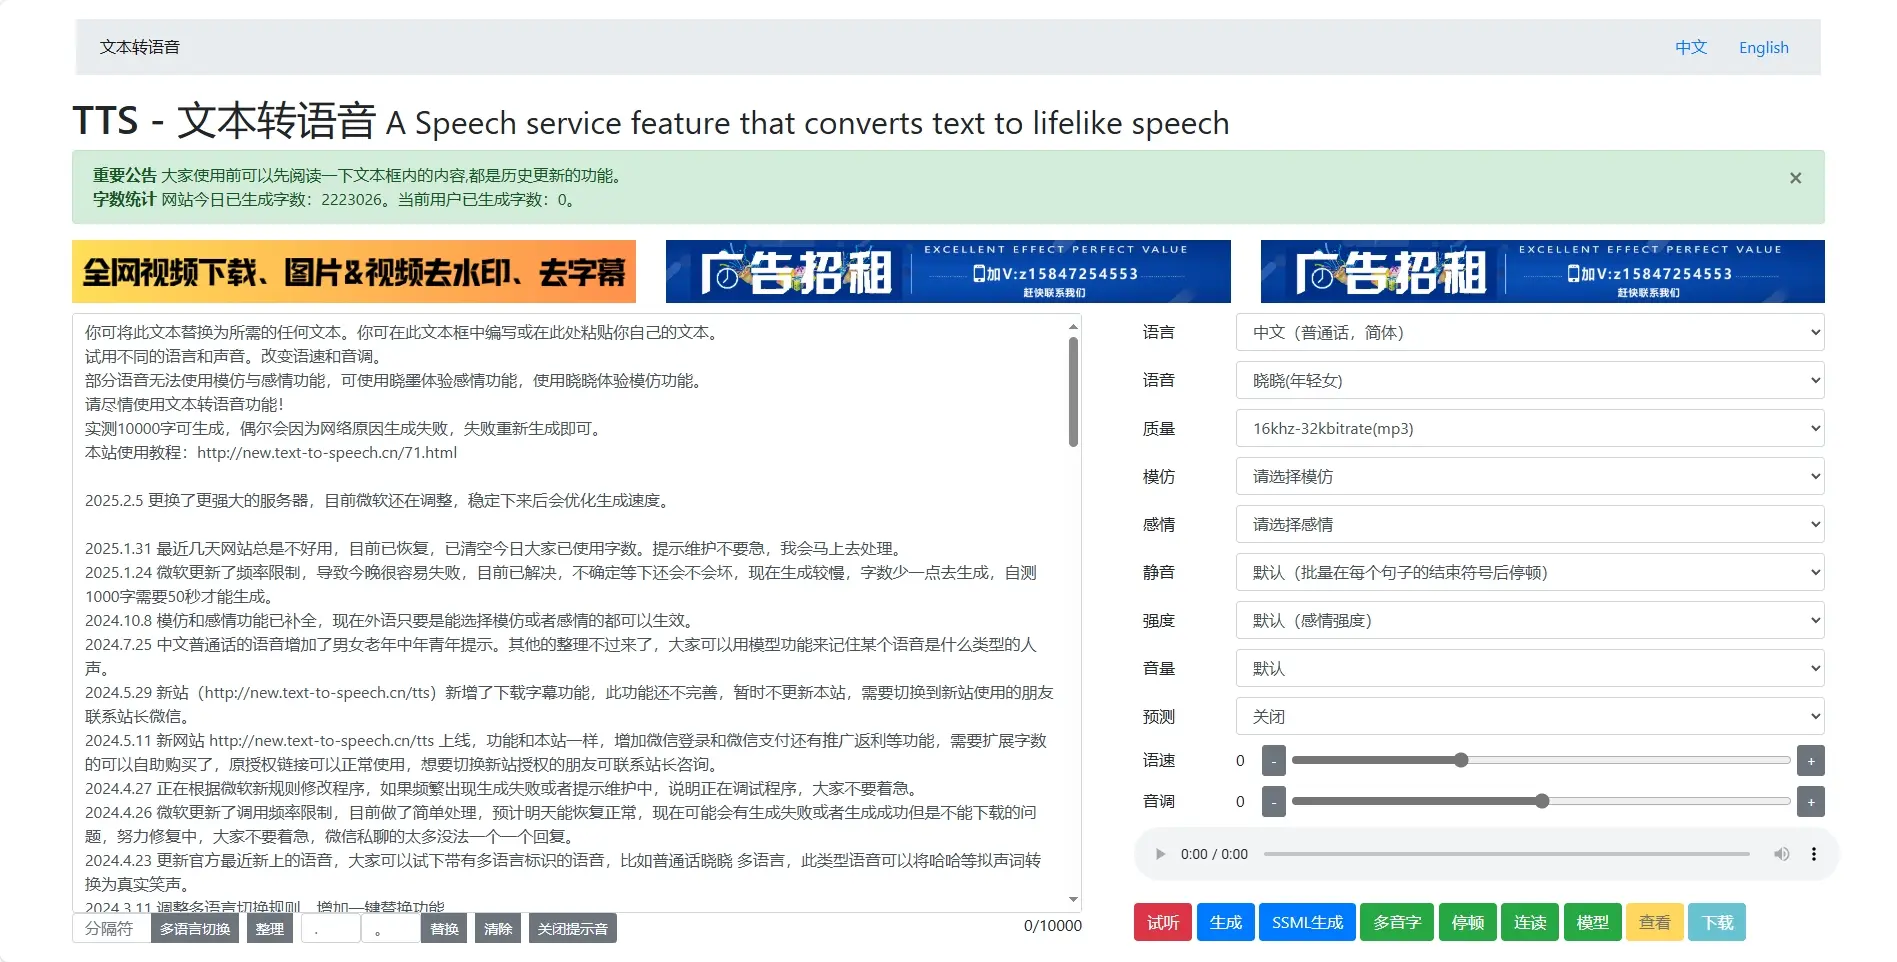Screen dimensions: 1897x962
Task: Click the 试听 preview button
Action: (x=1161, y=922)
